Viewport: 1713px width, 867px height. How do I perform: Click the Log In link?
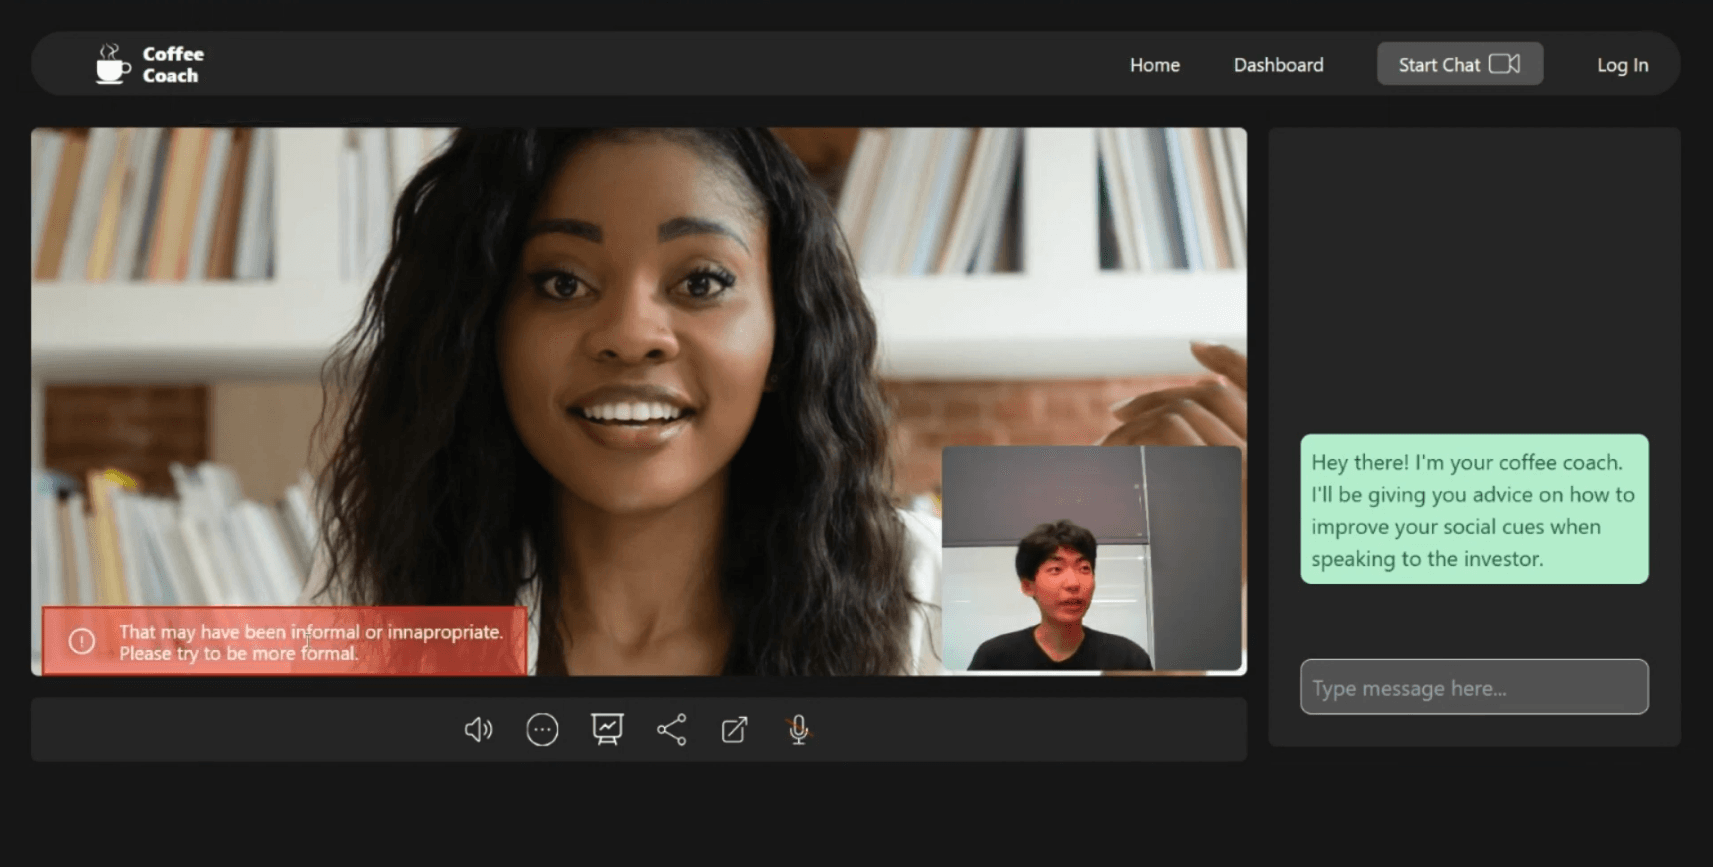[x=1622, y=65]
